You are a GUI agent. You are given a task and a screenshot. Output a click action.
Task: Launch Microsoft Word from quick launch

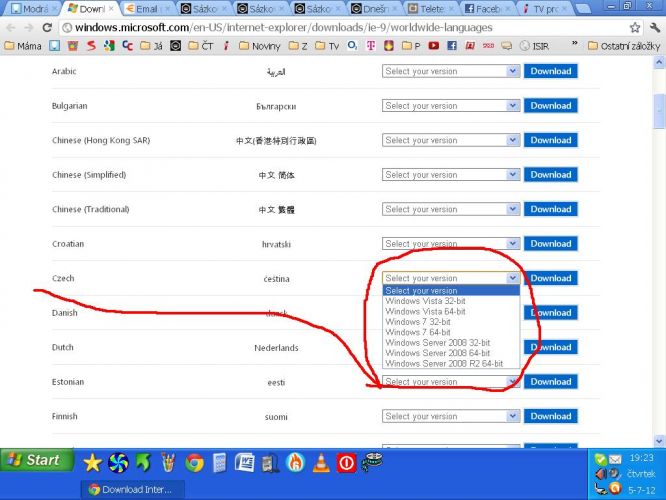(245, 462)
